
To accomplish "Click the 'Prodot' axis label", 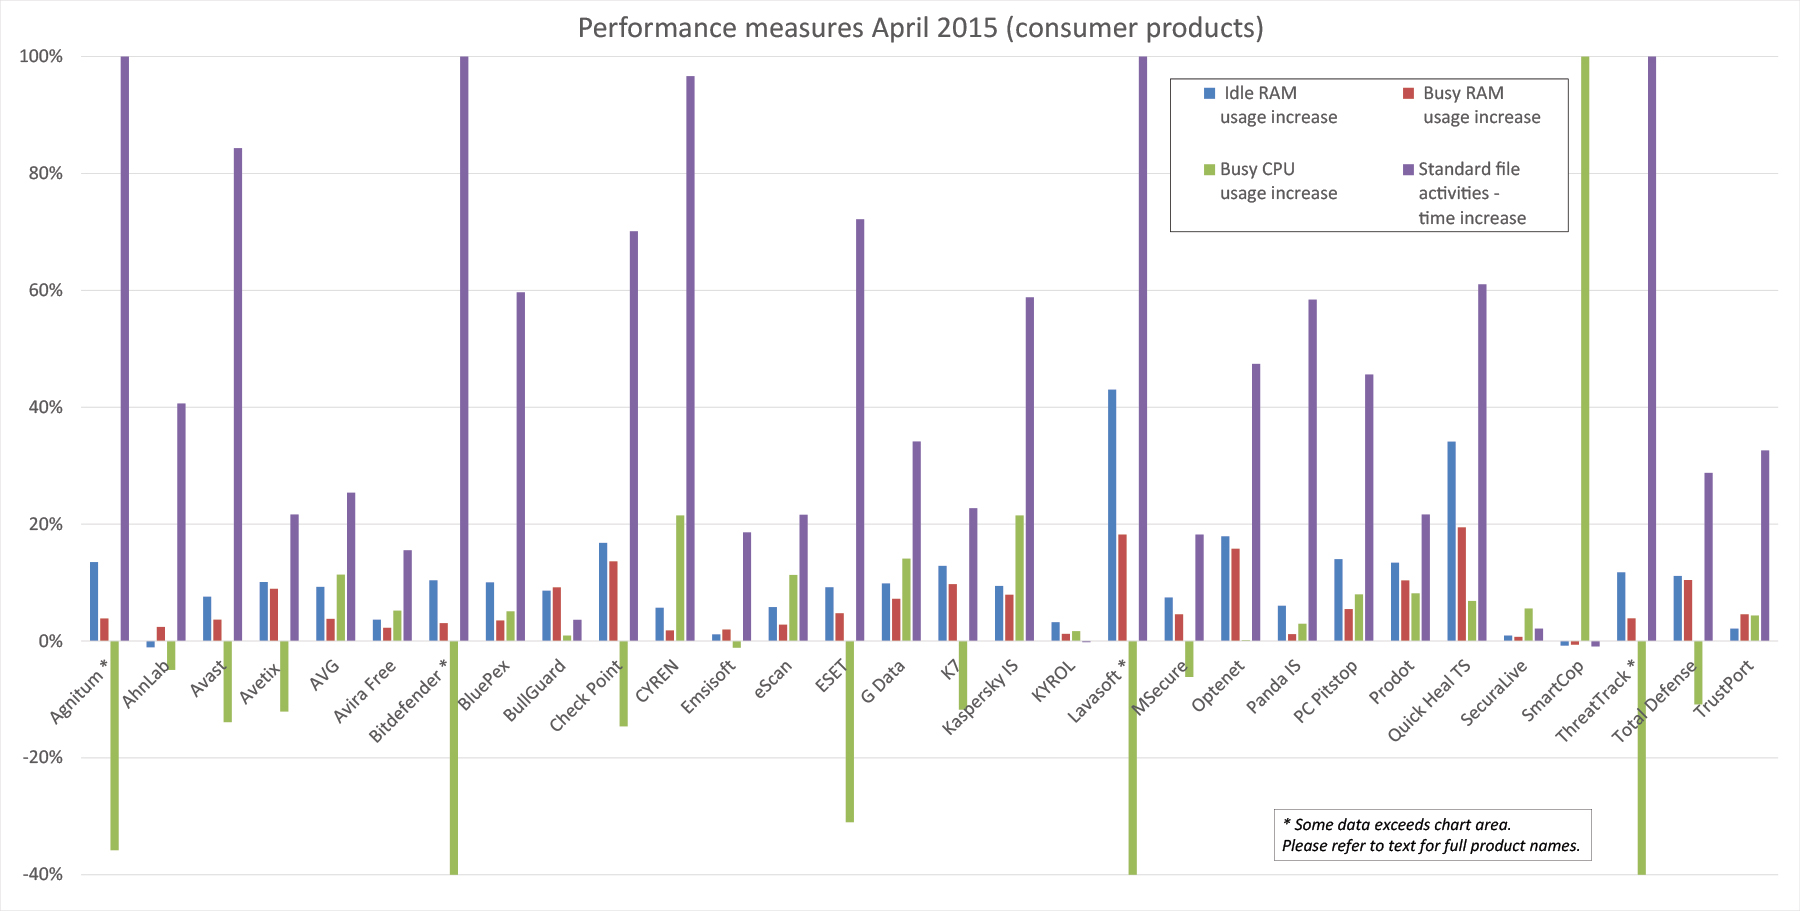I will tap(1392, 682).
